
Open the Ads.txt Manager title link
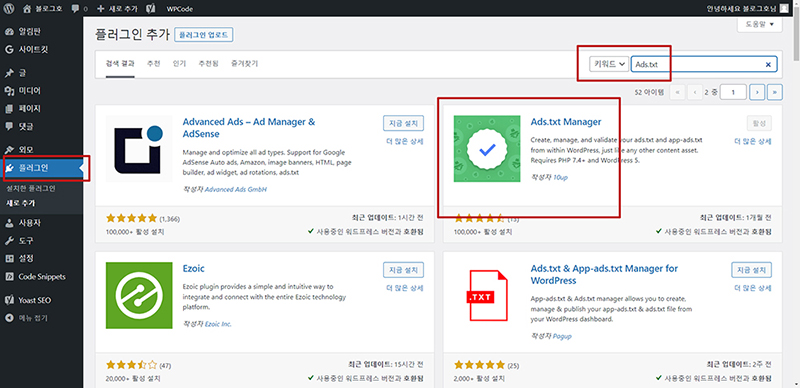tap(566, 122)
